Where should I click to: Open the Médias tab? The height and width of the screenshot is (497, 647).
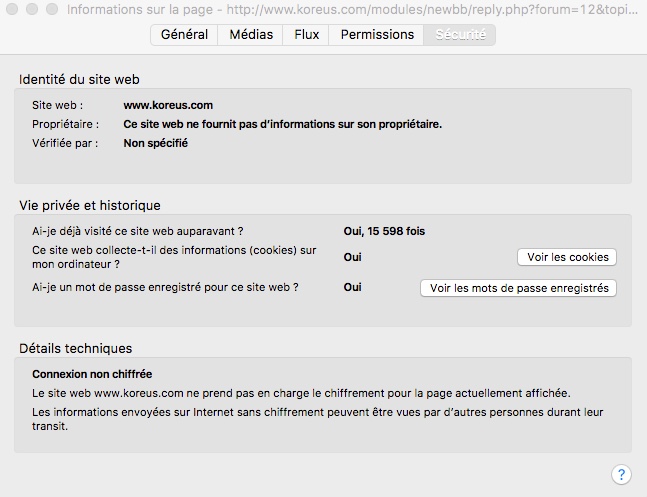pyautogui.click(x=250, y=34)
